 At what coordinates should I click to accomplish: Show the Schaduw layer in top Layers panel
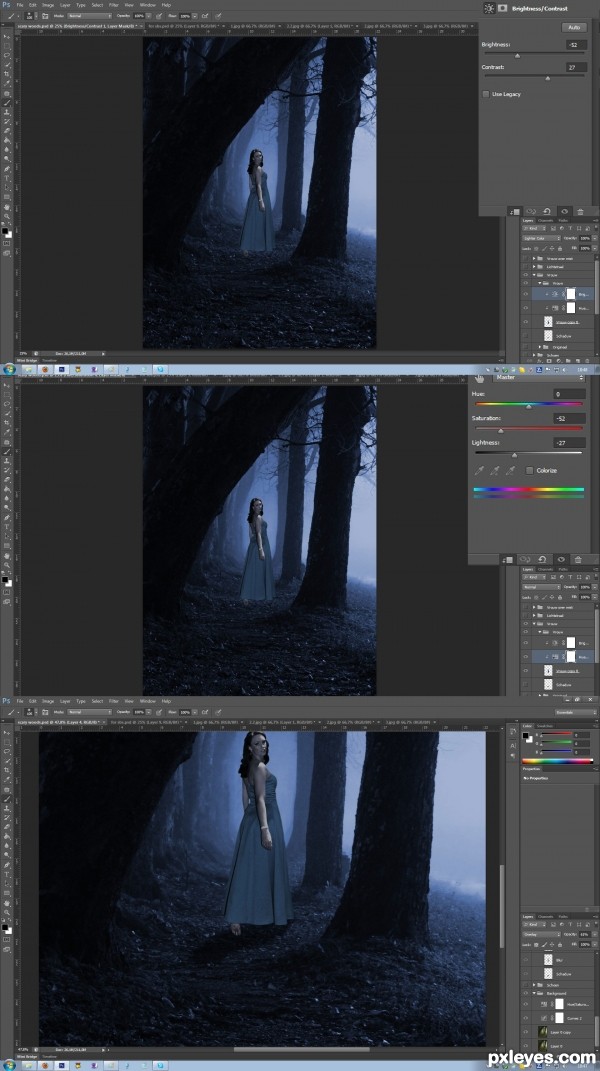pos(526,336)
